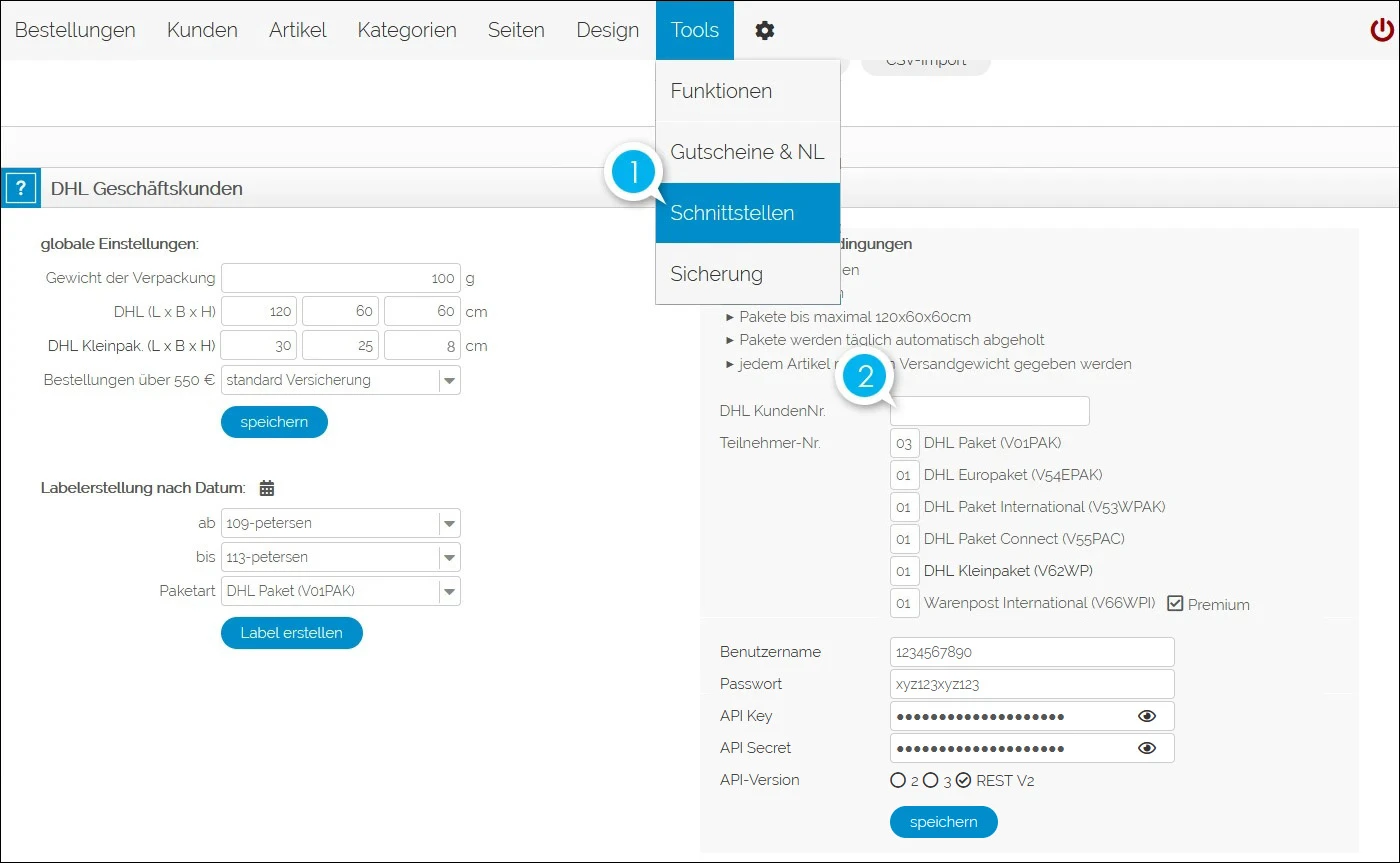Choose the REST V2 API version
The image size is (1400, 863).
pos(963,780)
